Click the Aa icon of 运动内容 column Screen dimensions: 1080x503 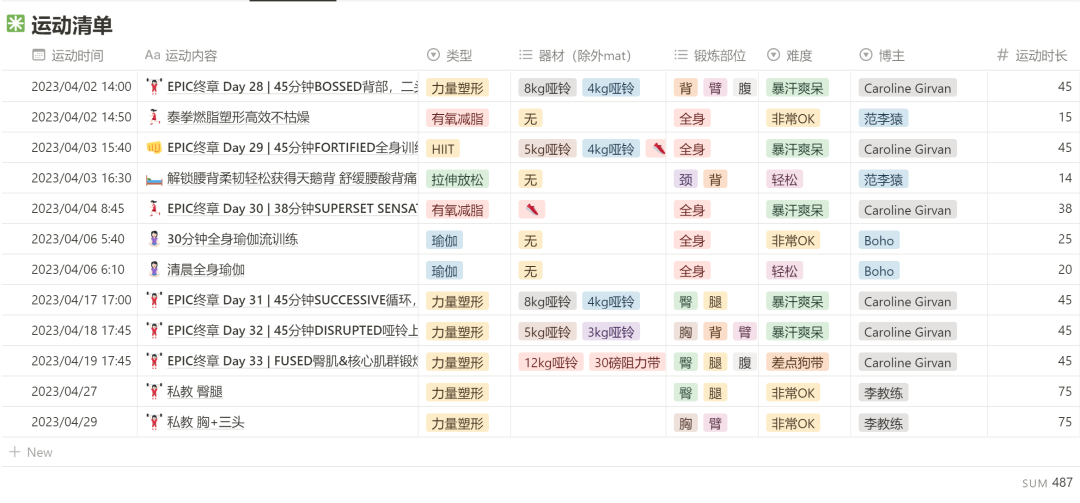[x=152, y=55]
